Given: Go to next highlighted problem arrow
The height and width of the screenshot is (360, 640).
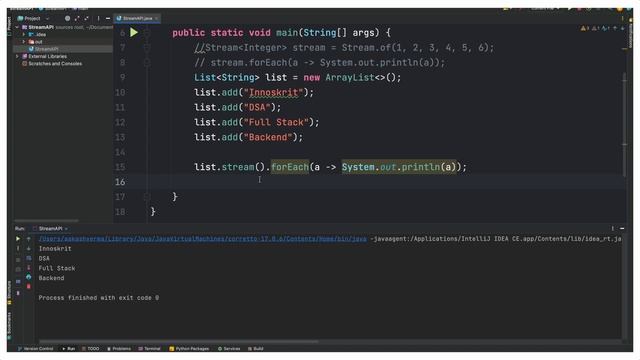Looking at the screenshot, I should click(622, 28).
